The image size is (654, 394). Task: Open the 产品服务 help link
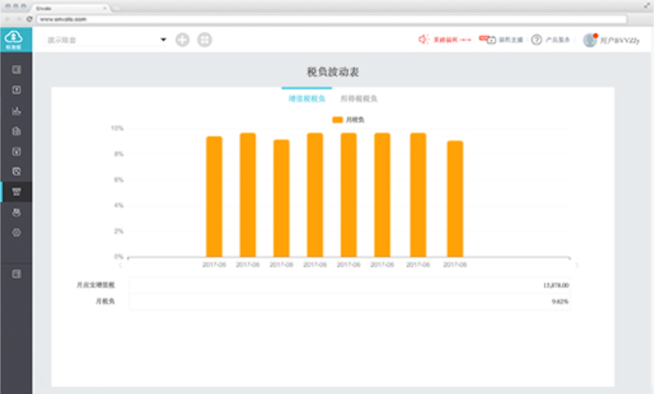(x=558, y=40)
